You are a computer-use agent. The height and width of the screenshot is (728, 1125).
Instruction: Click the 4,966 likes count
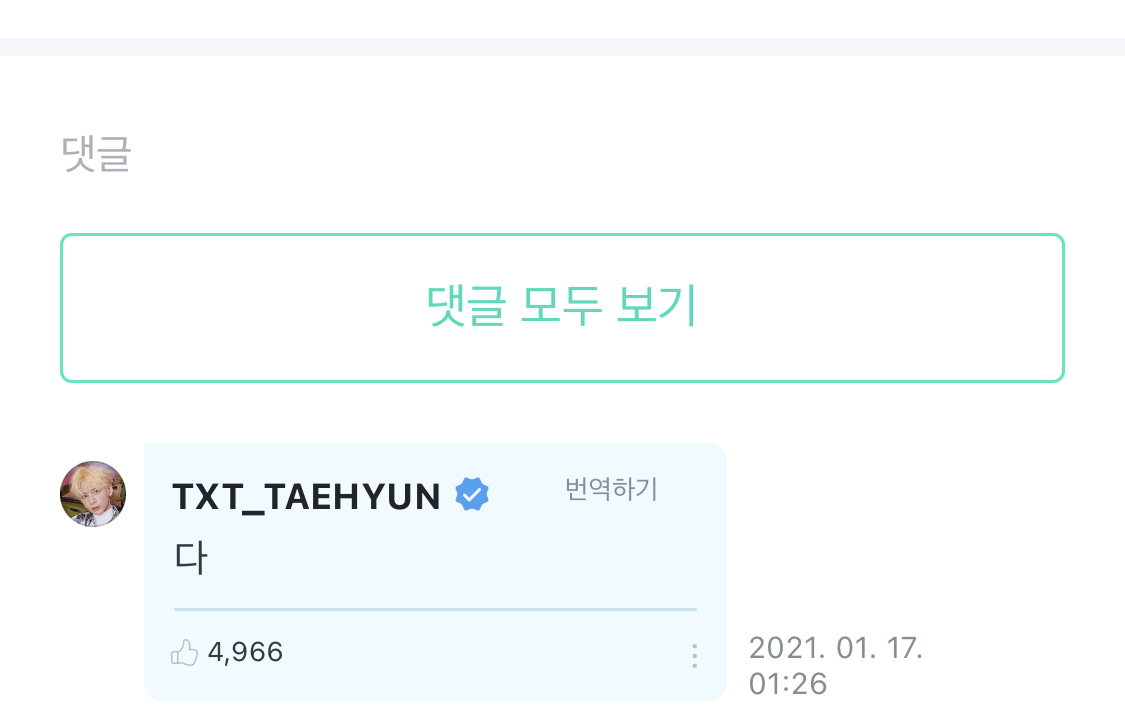point(245,652)
